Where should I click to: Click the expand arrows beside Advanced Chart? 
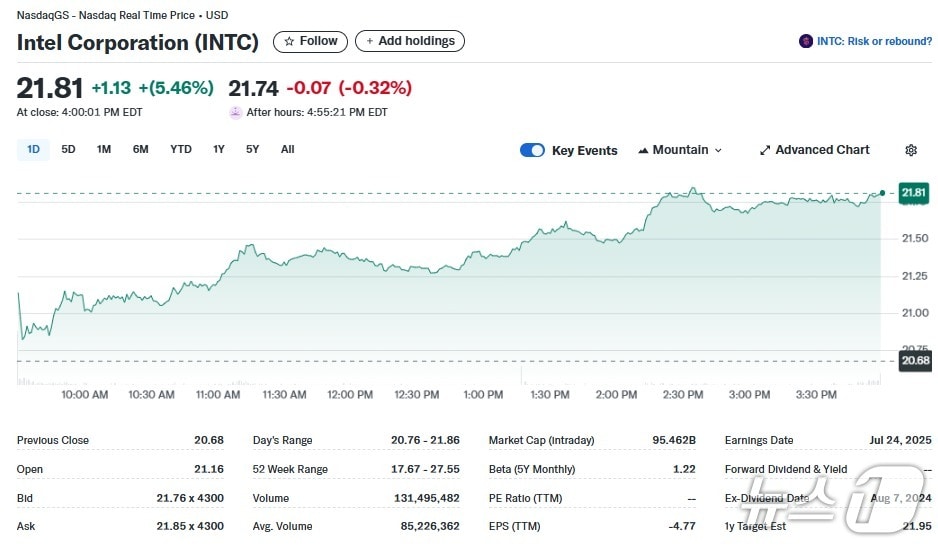click(765, 150)
